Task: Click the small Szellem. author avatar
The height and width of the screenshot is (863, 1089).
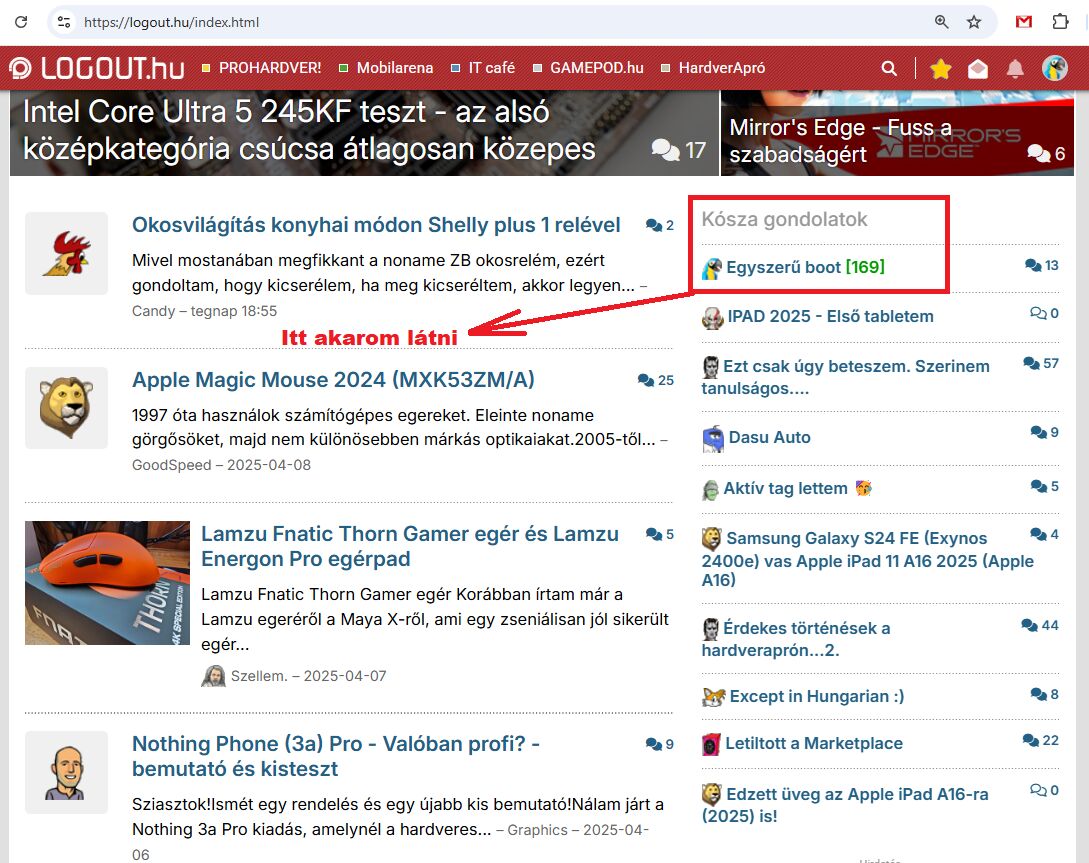Action: [x=213, y=676]
